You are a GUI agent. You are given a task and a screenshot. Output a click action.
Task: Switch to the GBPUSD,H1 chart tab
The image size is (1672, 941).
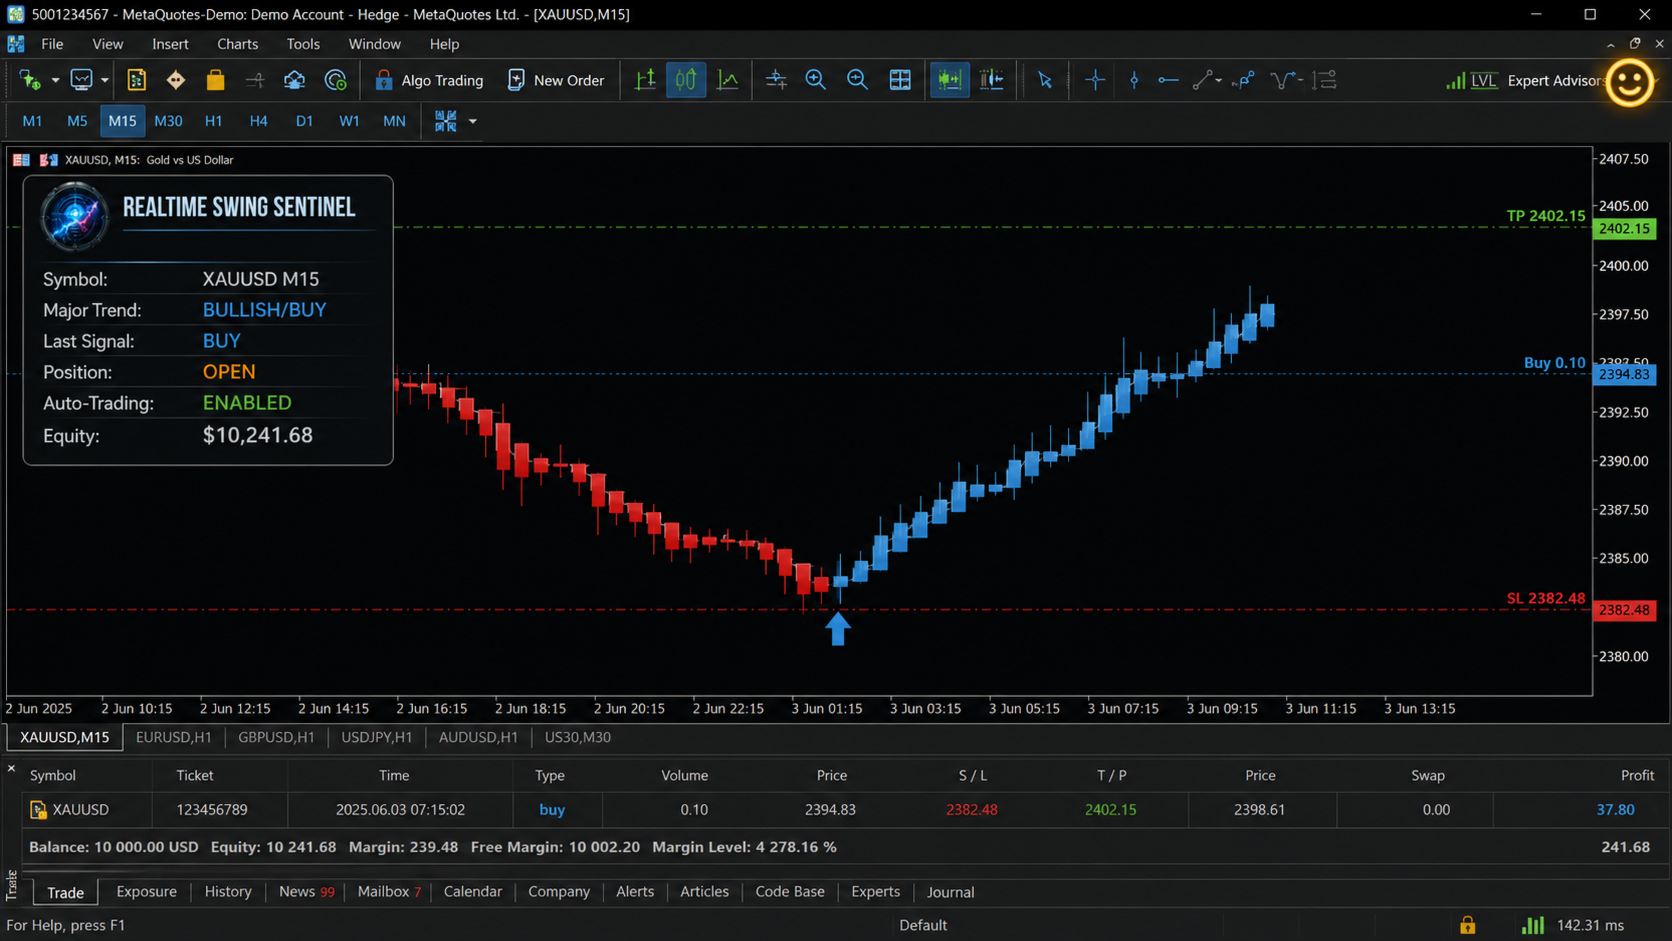click(276, 737)
